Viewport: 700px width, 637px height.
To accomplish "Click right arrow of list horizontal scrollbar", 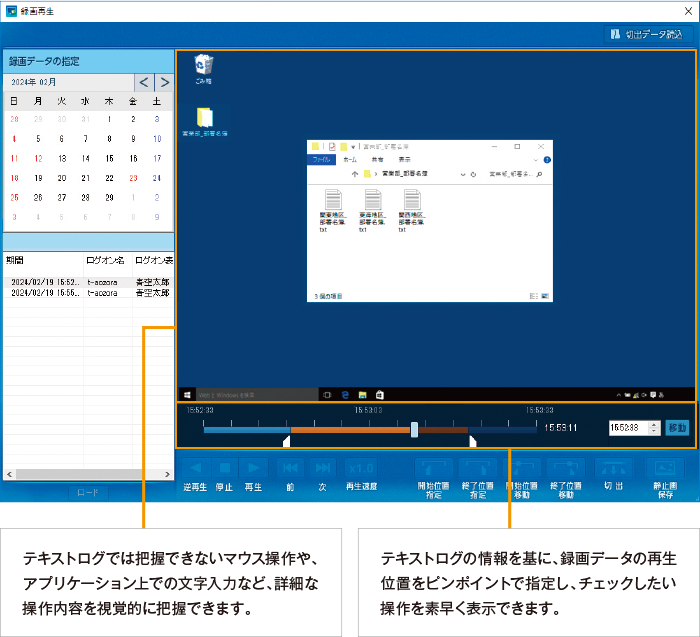I will pyautogui.click(x=167, y=474).
